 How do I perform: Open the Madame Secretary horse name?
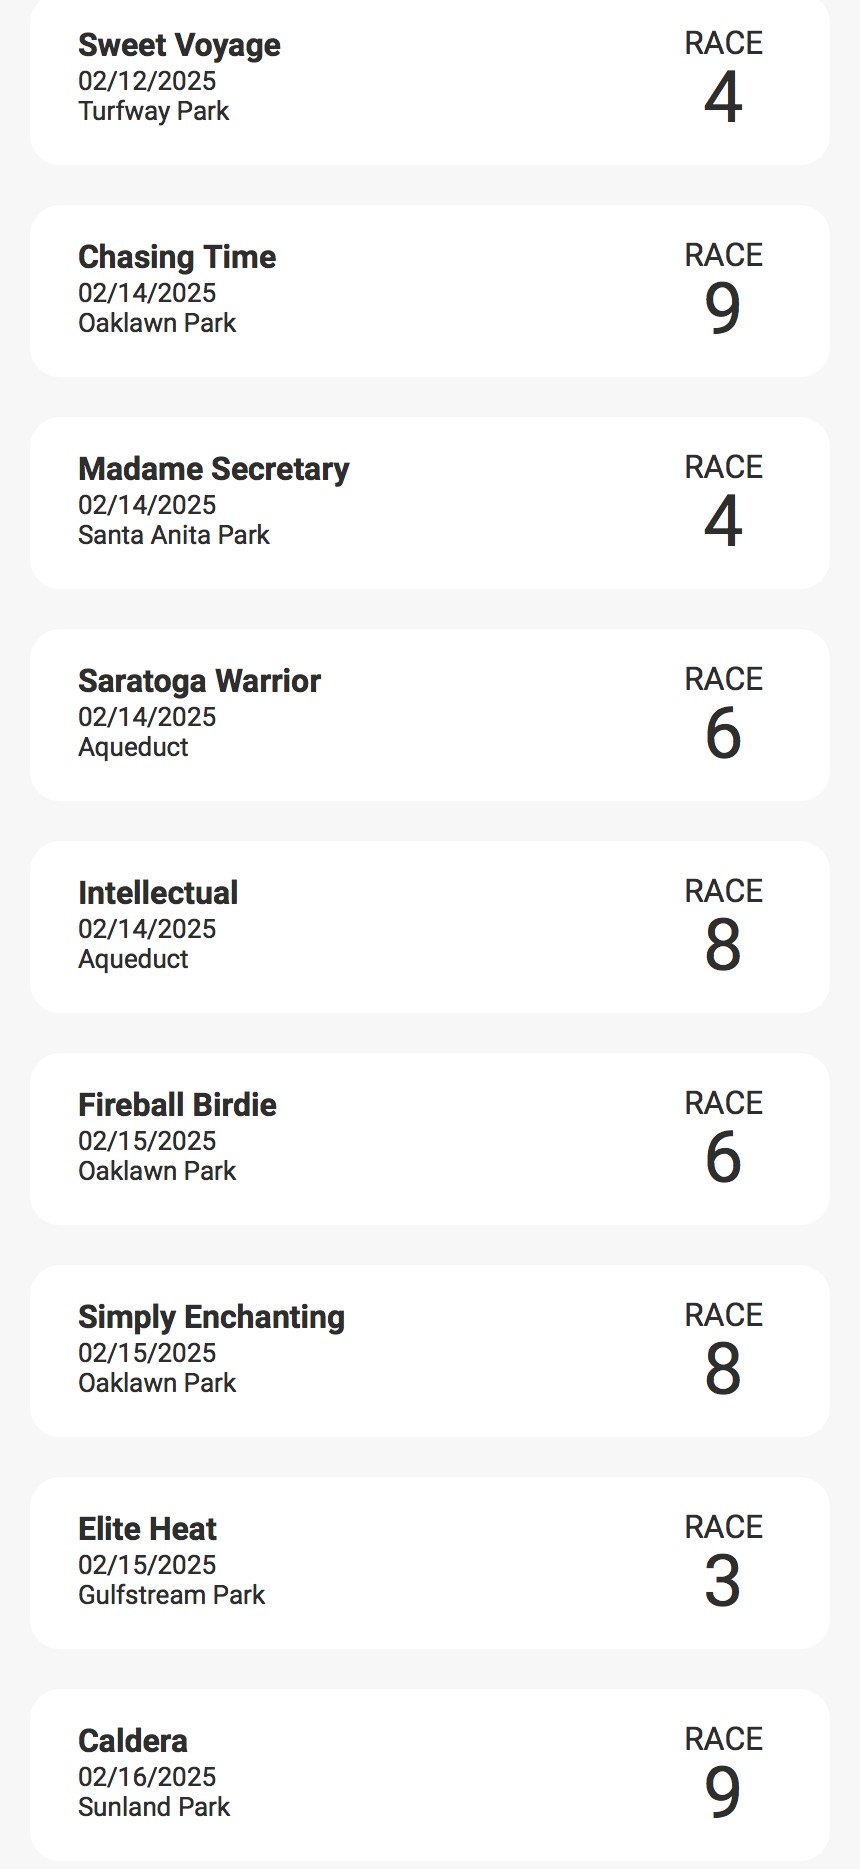(x=214, y=469)
